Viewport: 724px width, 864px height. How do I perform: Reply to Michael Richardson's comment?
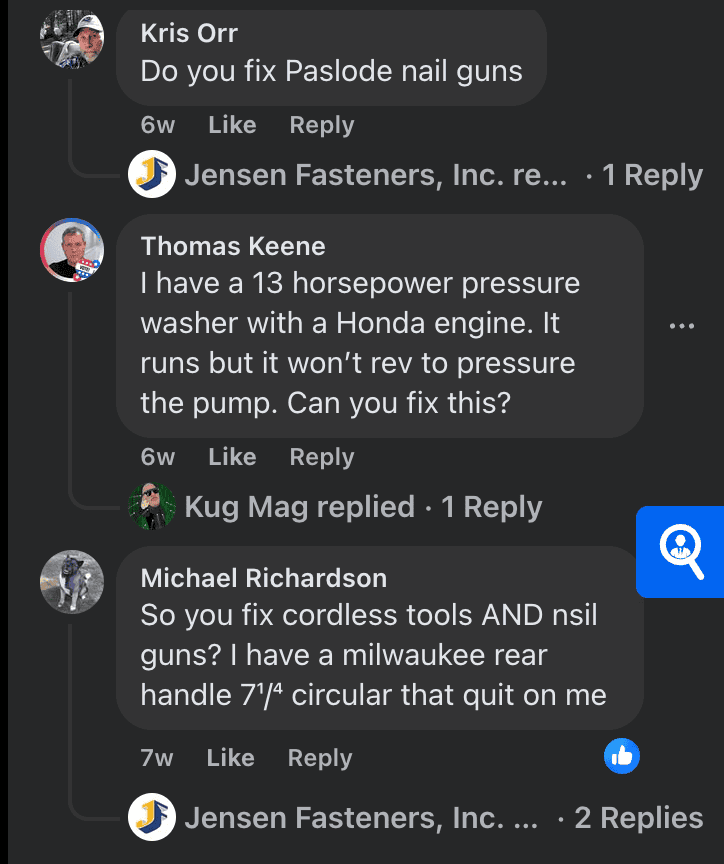319,758
